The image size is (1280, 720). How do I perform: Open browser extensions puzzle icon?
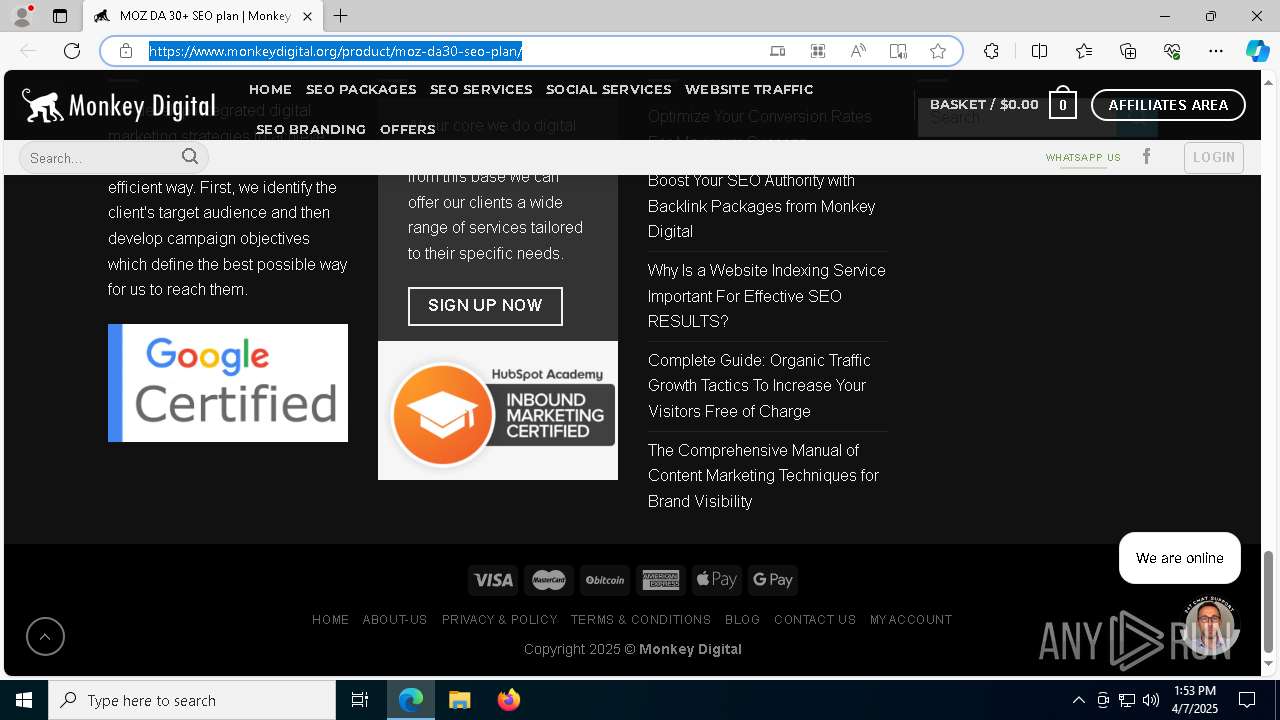point(991,51)
